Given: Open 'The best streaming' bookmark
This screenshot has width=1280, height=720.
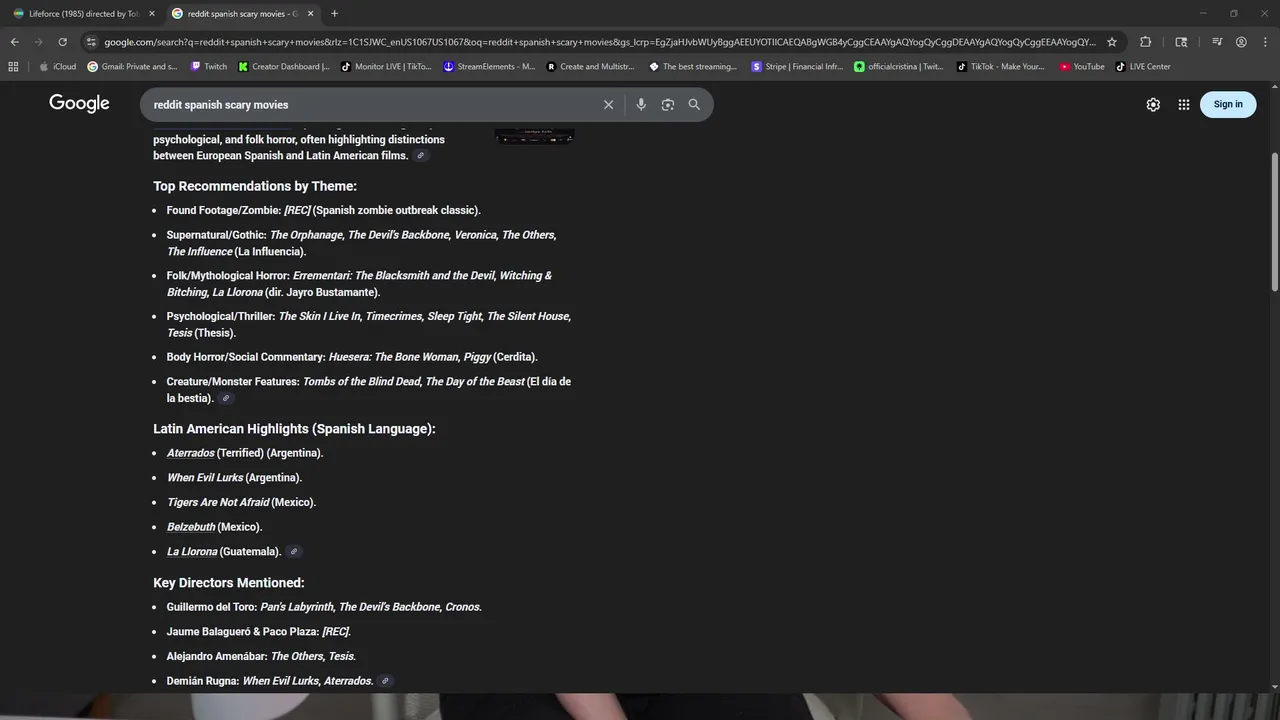Looking at the screenshot, I should coord(693,67).
